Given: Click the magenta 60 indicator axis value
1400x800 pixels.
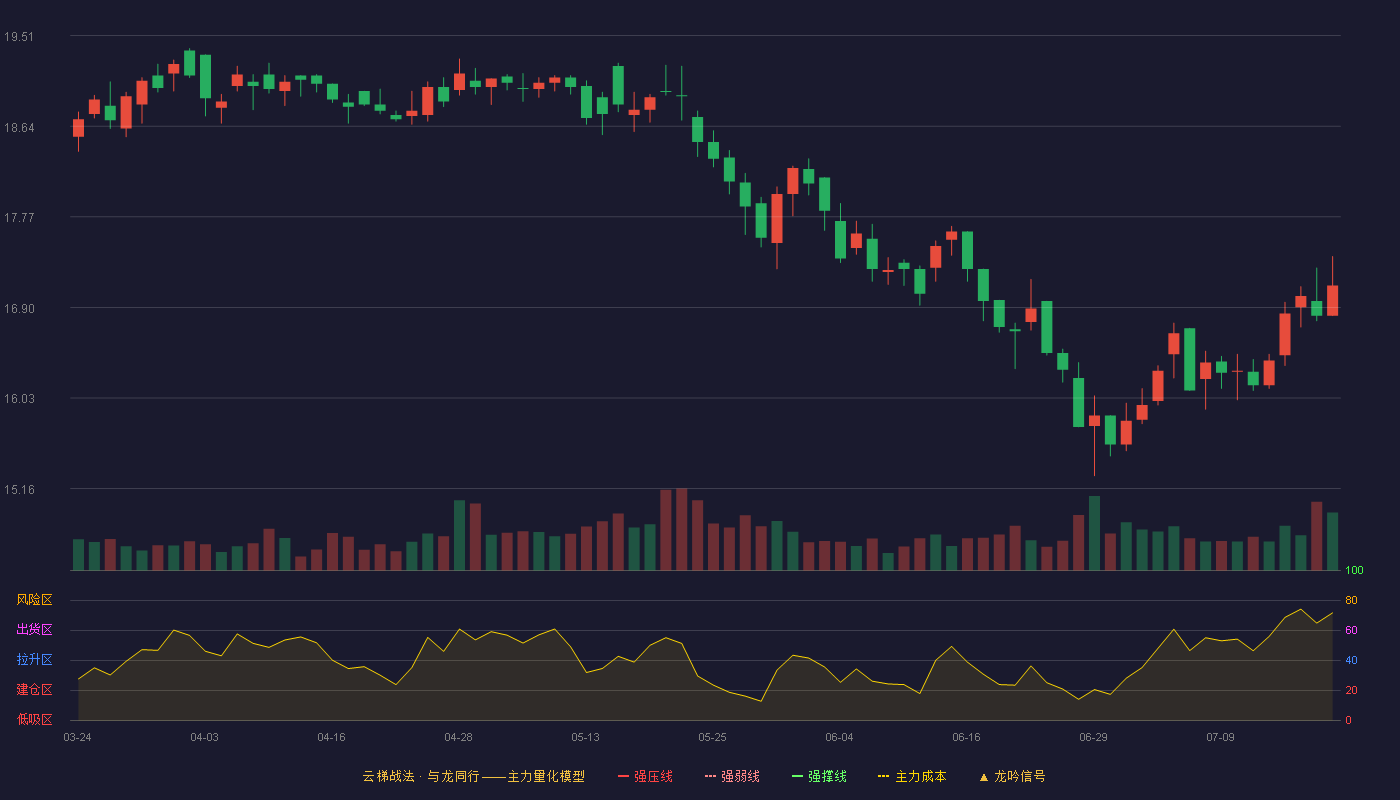Looking at the screenshot, I should (1351, 630).
